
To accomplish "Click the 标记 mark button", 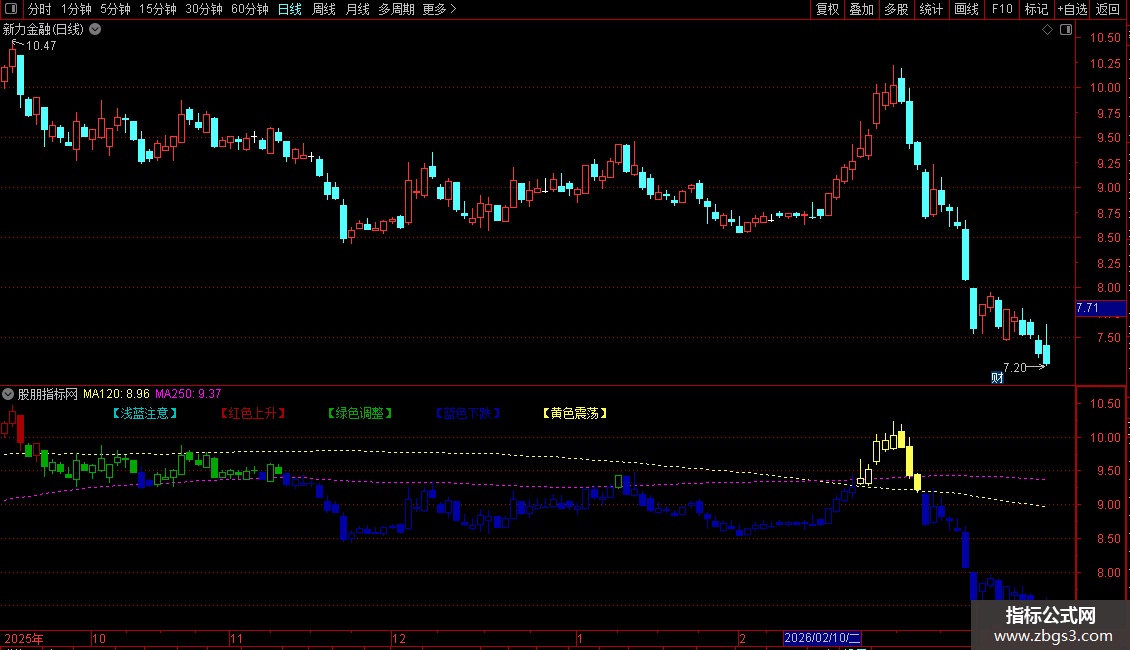I will coord(1036,9).
